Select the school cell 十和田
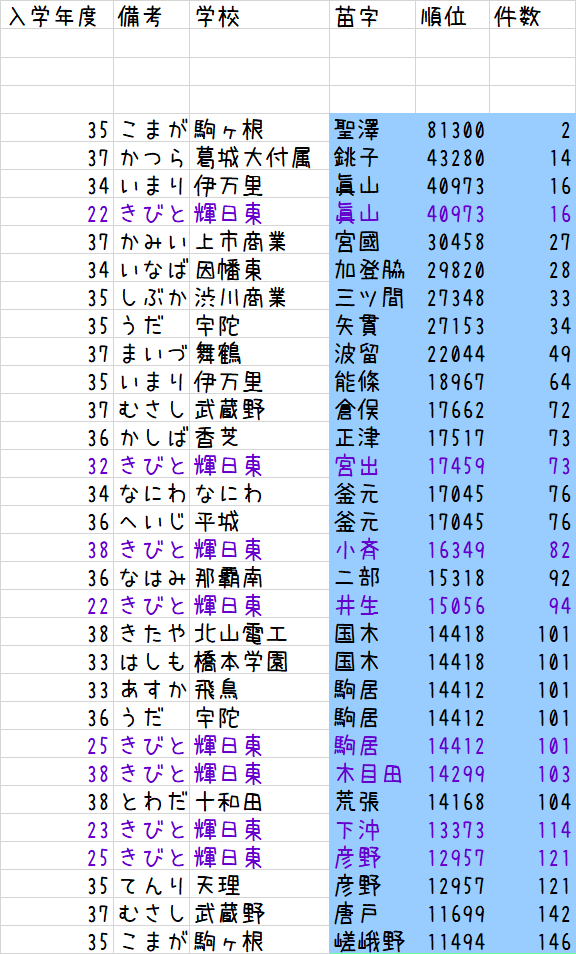Screen dimensions: 576x954 260,800
